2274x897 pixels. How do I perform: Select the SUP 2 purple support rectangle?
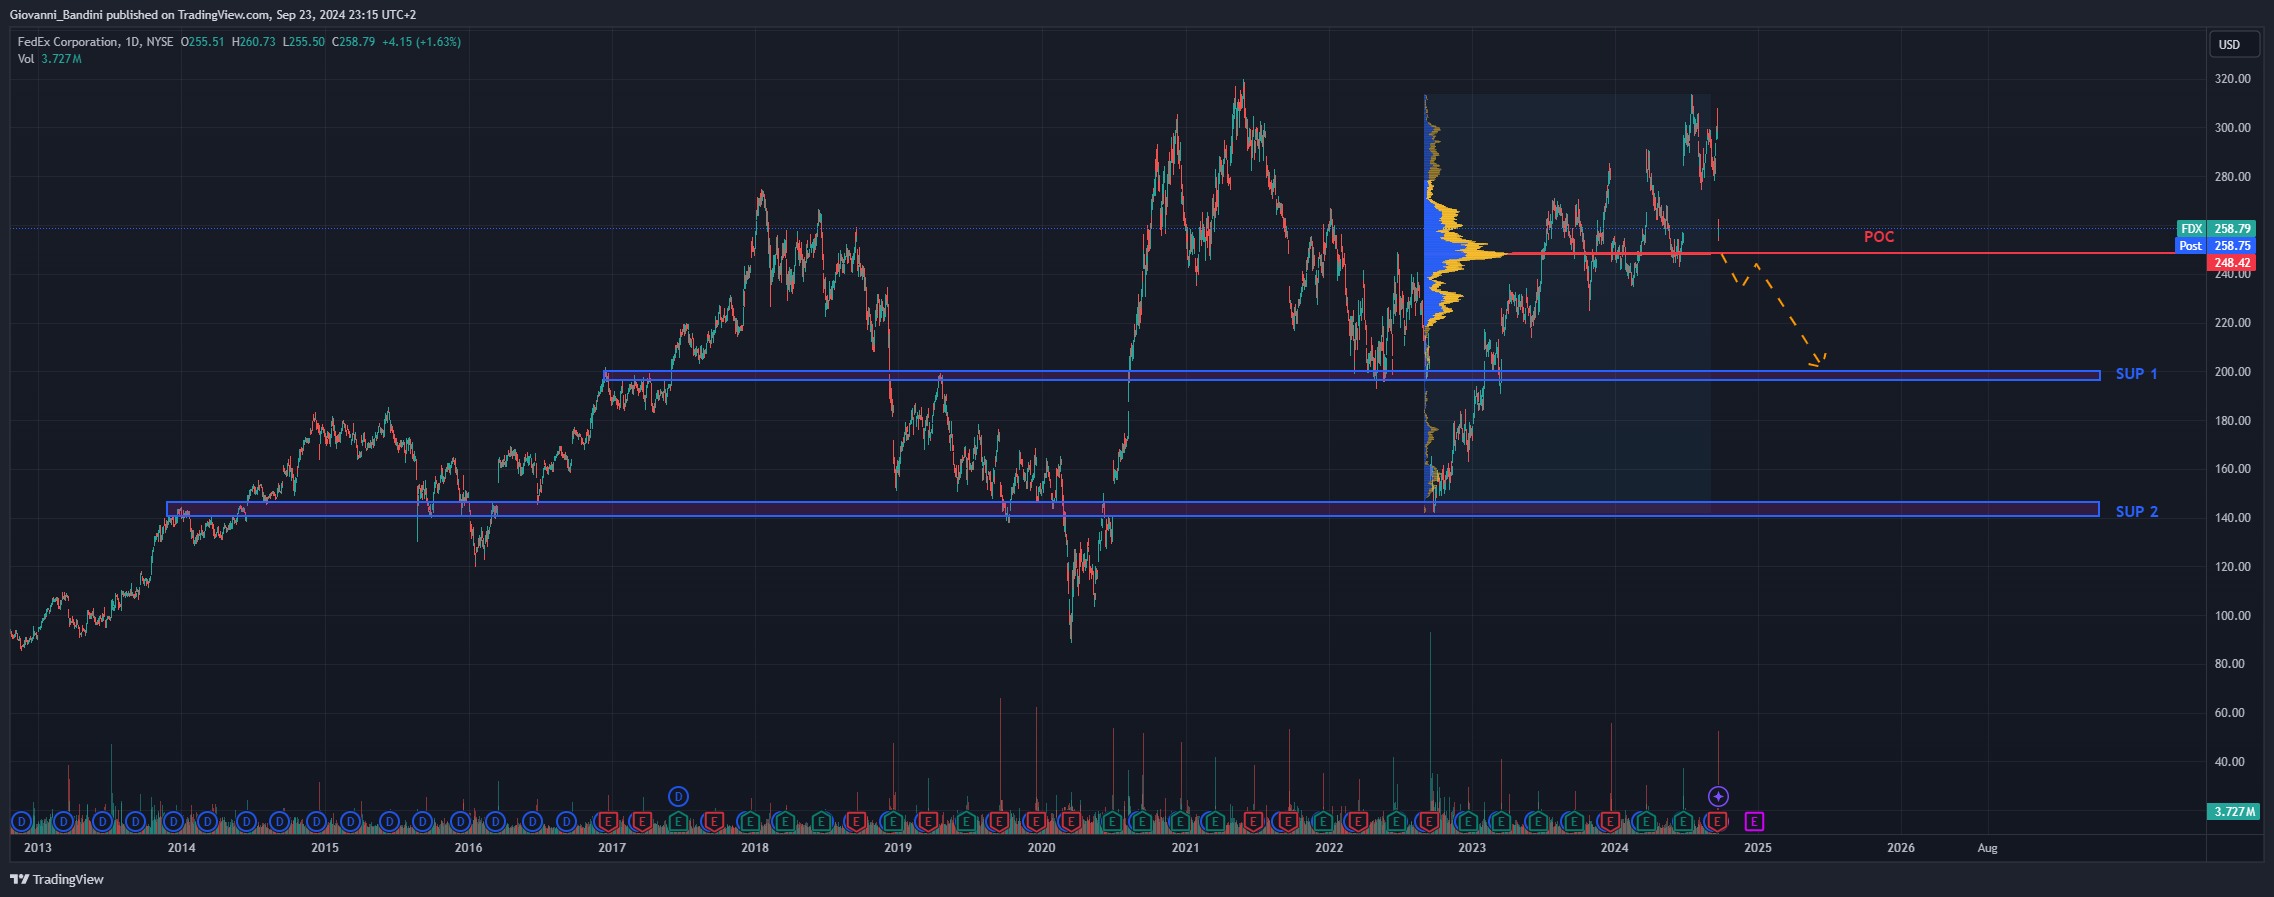pos(1132,510)
